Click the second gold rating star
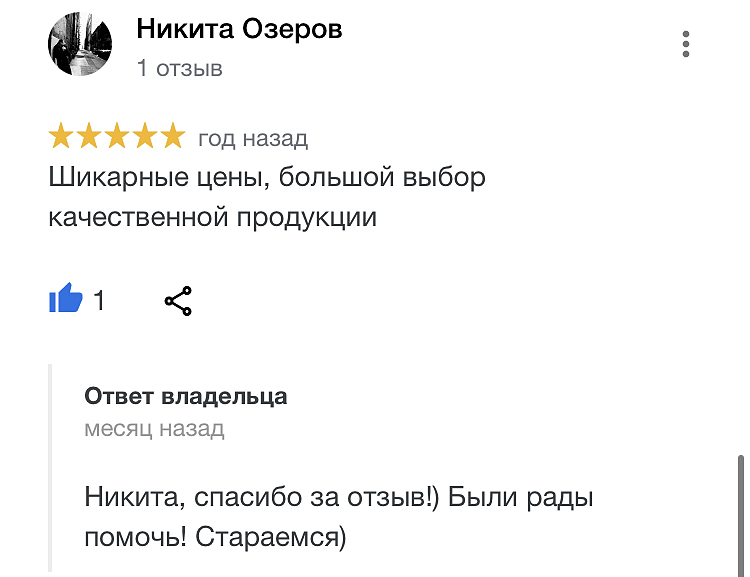750x577 pixels. (89, 136)
